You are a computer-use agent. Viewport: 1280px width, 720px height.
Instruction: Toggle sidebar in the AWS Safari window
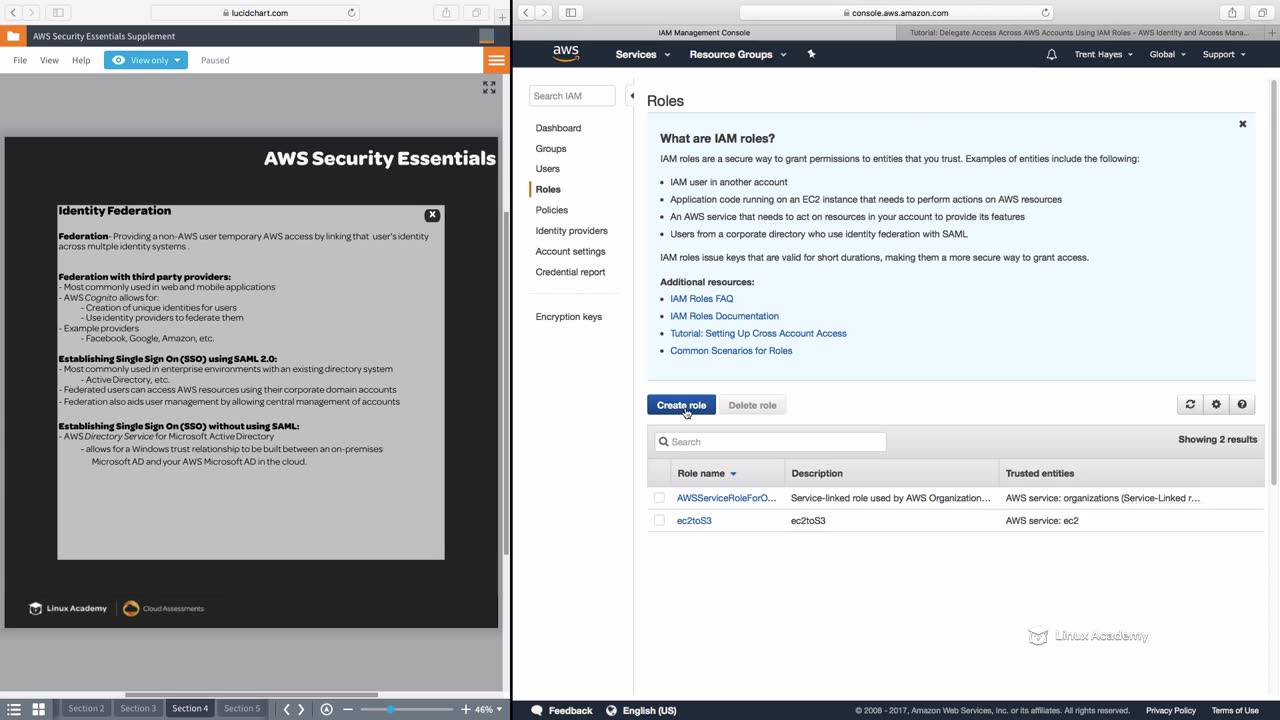pyautogui.click(x=571, y=13)
